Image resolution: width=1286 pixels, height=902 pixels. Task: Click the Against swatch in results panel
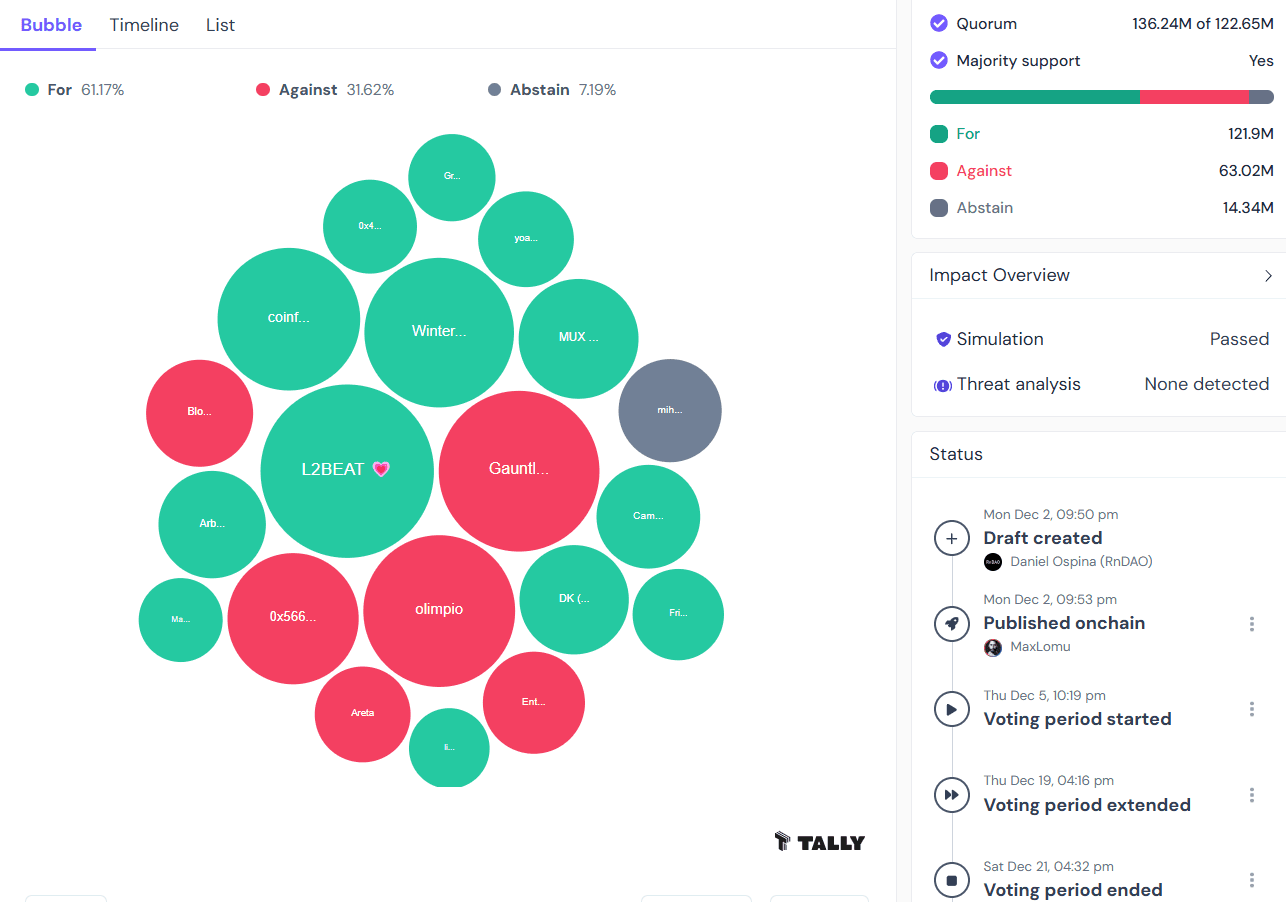pyautogui.click(x=939, y=171)
